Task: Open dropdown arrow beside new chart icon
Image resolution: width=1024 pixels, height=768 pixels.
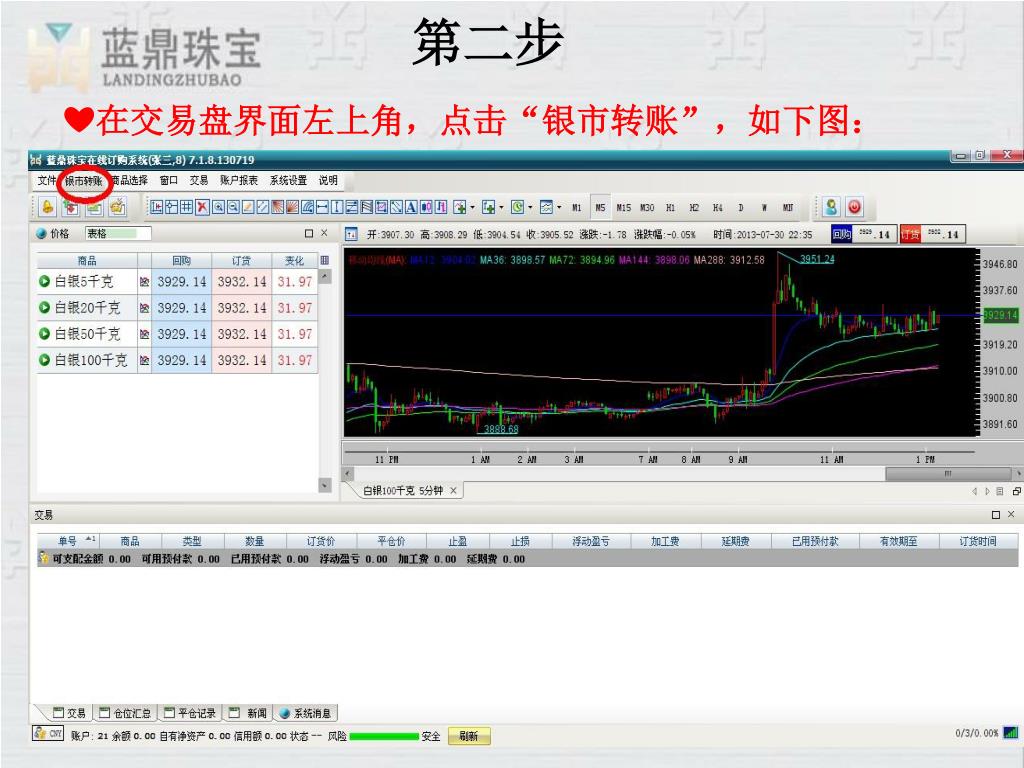Action: click(501, 208)
